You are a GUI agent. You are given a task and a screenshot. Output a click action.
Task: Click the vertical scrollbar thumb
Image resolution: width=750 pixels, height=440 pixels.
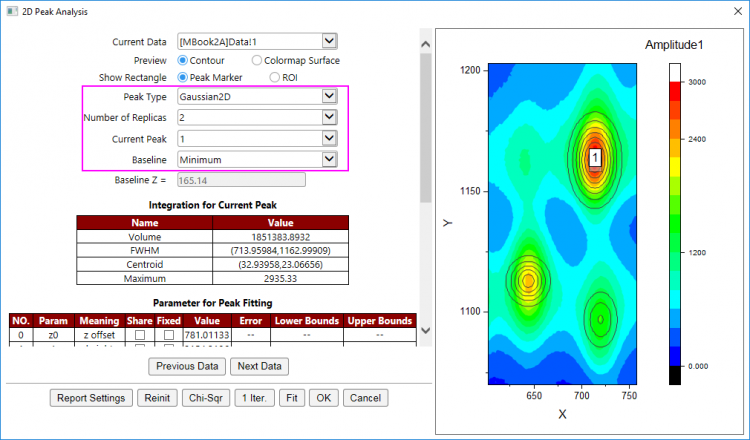425,127
